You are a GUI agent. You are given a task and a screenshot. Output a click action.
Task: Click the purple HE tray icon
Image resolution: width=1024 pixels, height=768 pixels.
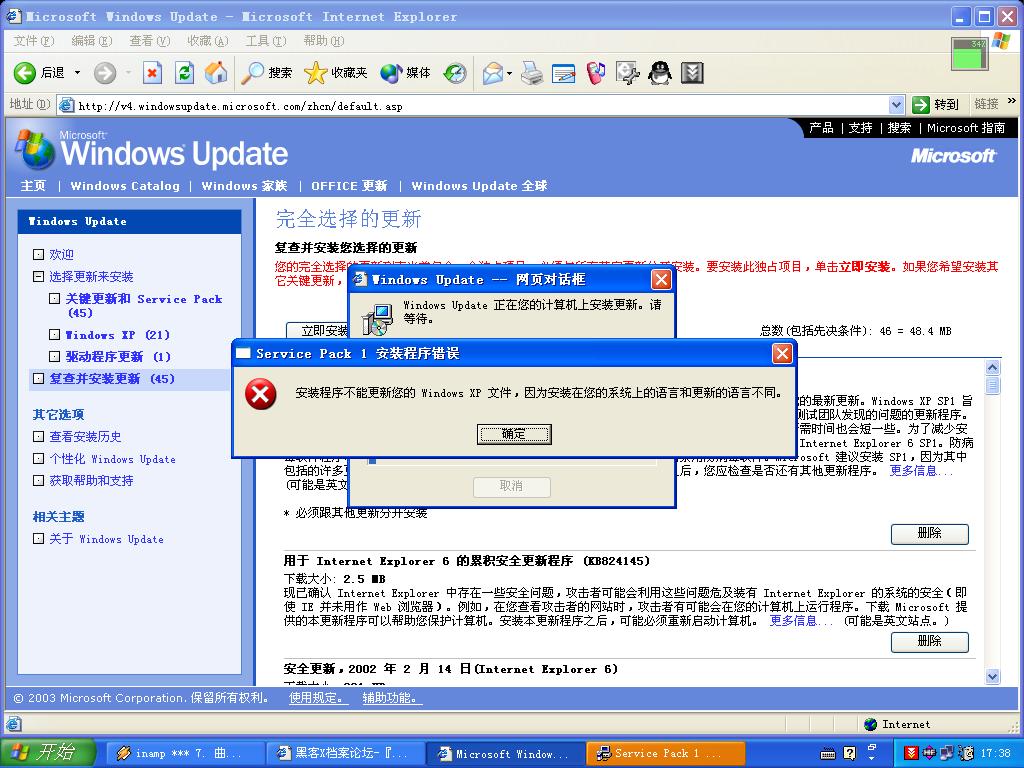(929, 753)
